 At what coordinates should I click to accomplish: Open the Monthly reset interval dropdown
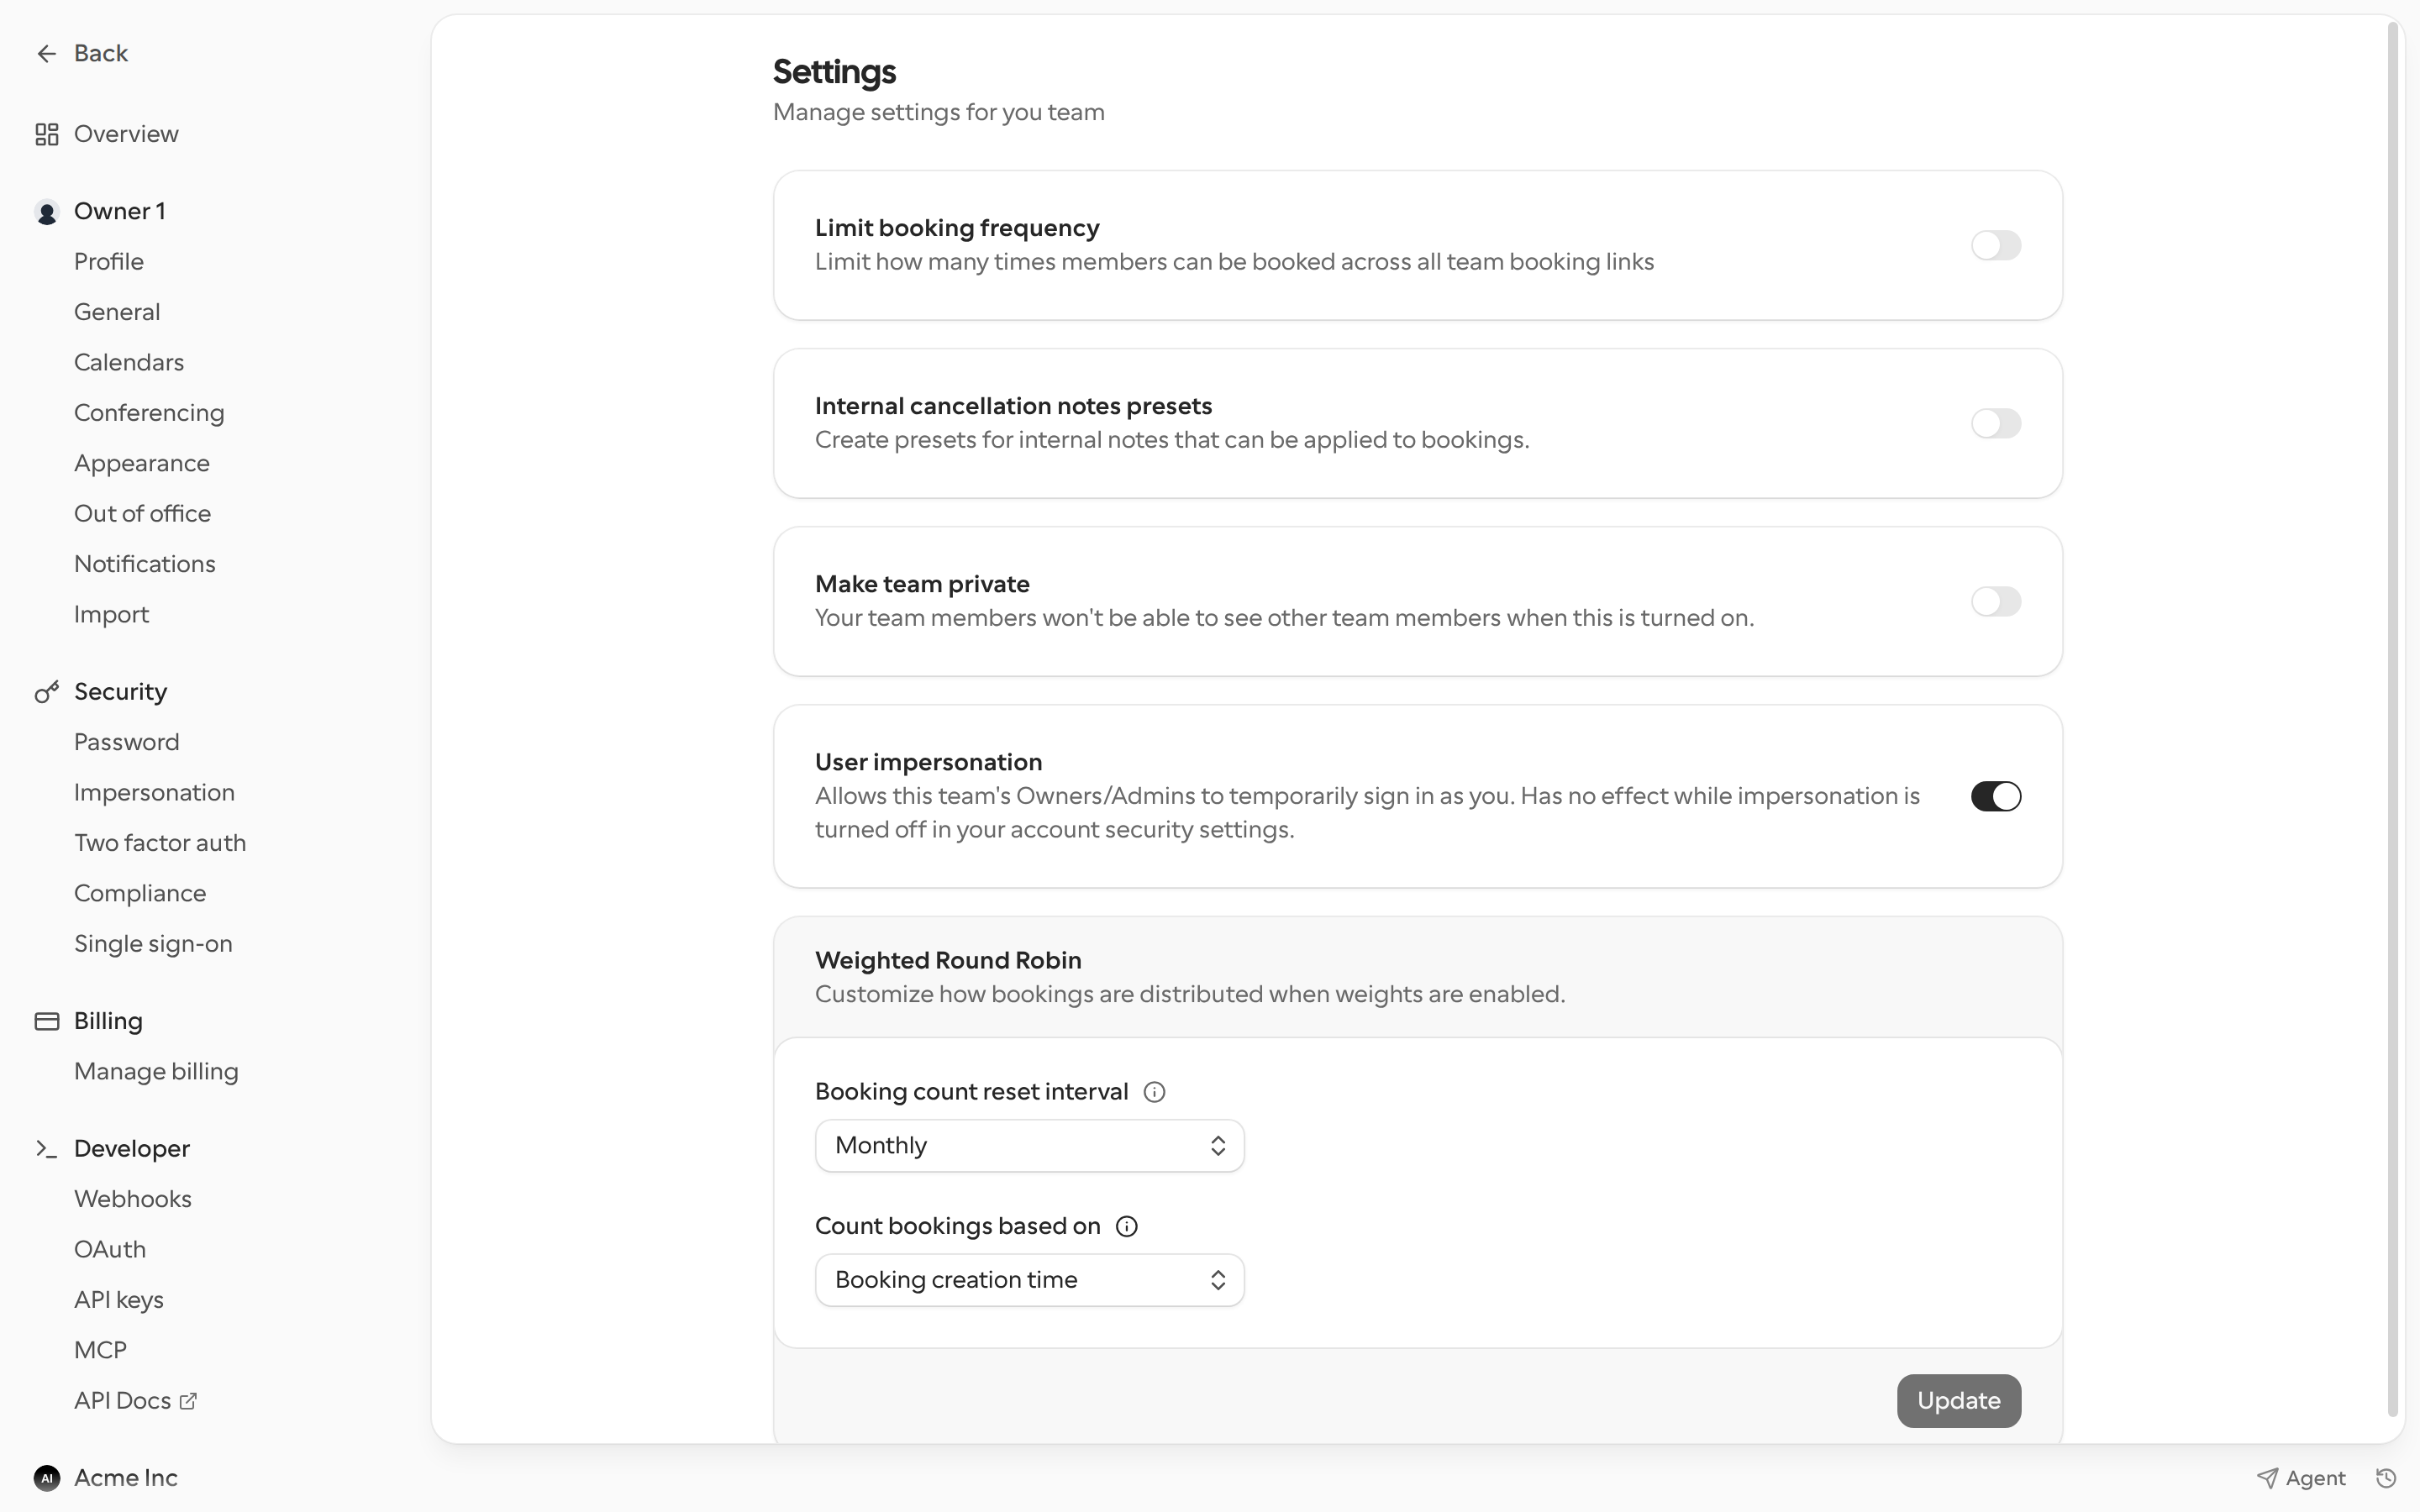pos(1029,1146)
